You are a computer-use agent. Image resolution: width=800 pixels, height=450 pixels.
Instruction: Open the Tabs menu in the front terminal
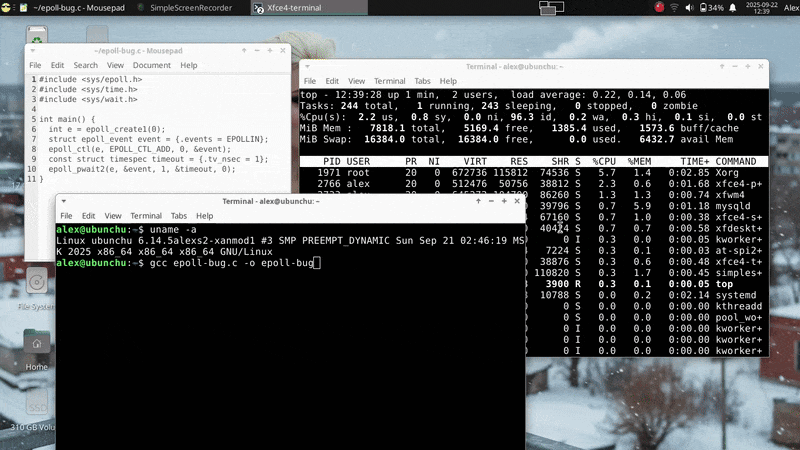click(x=179, y=216)
